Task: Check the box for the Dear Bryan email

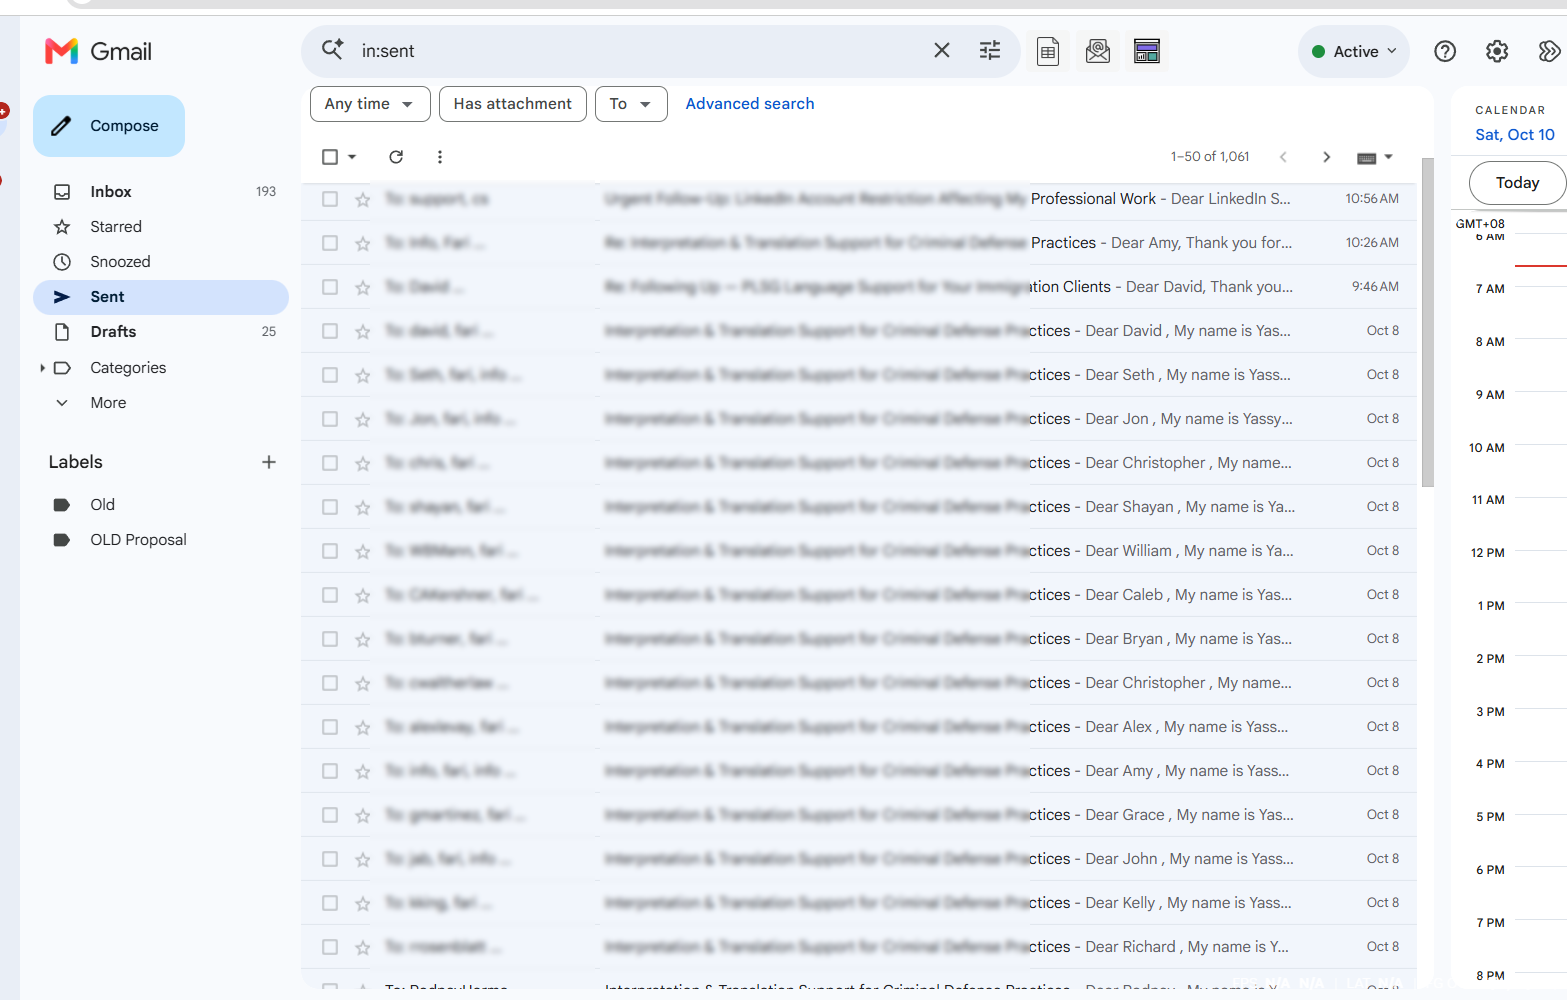Action: pos(330,639)
